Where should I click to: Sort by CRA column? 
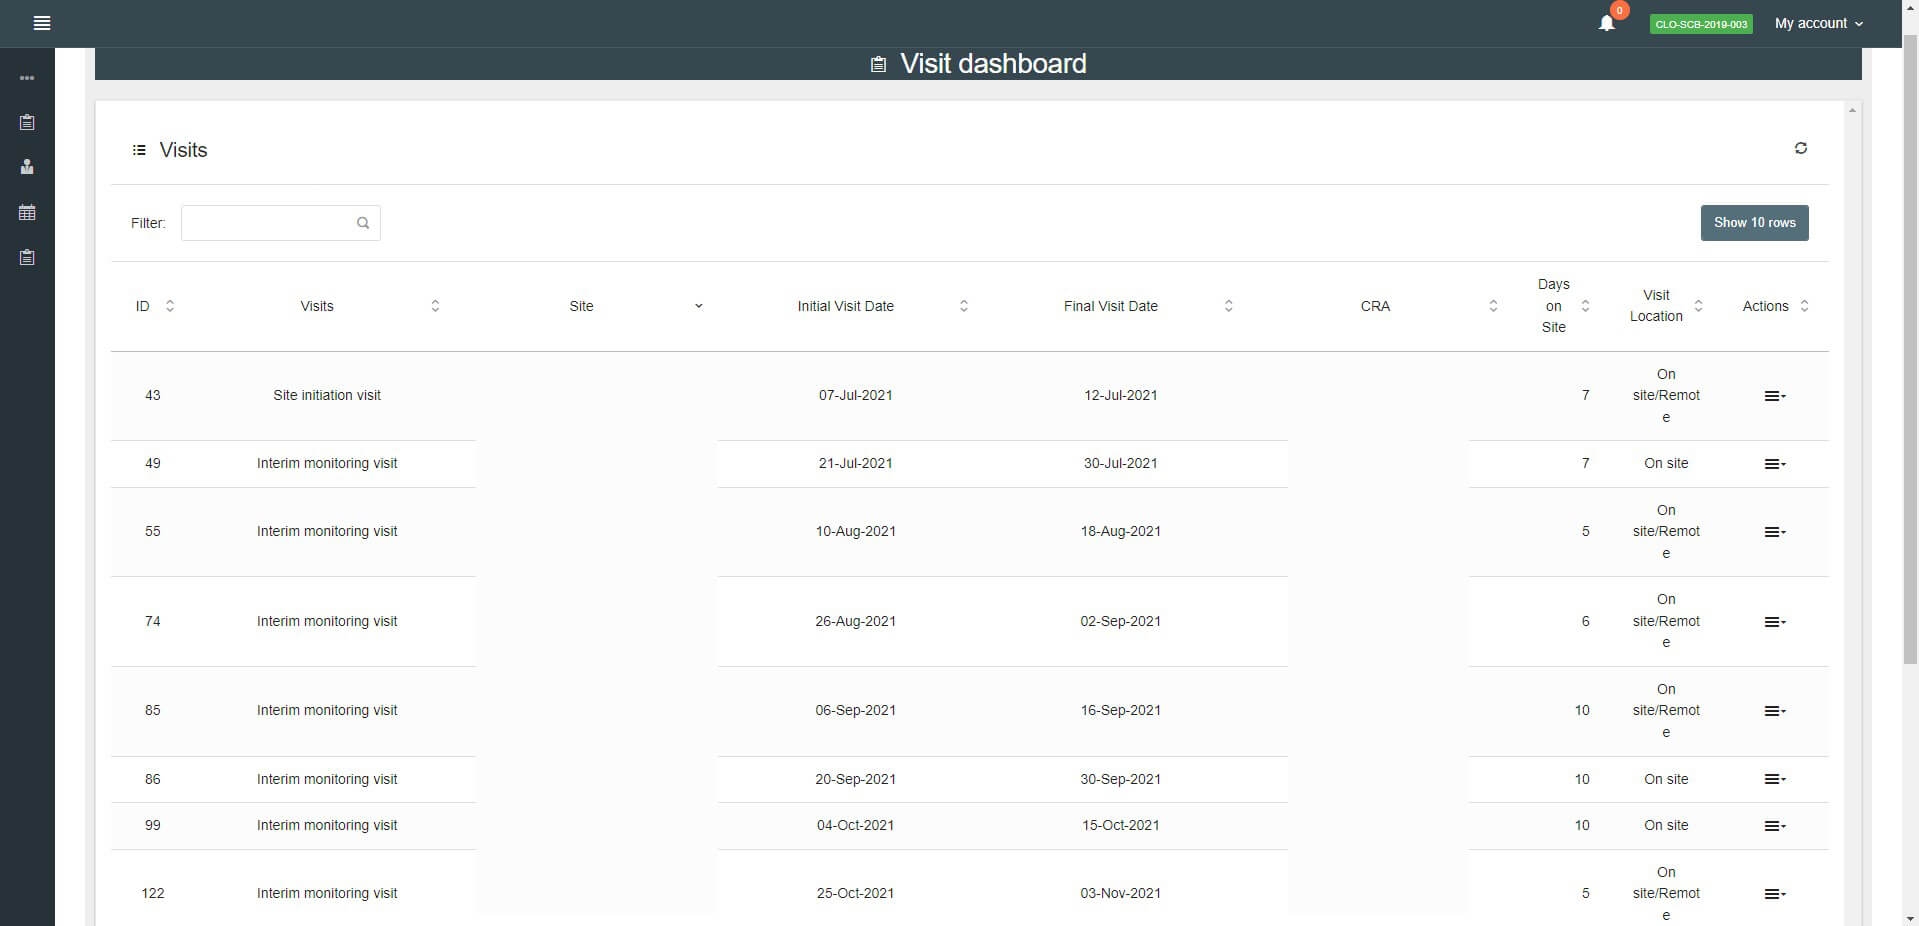coord(1493,306)
